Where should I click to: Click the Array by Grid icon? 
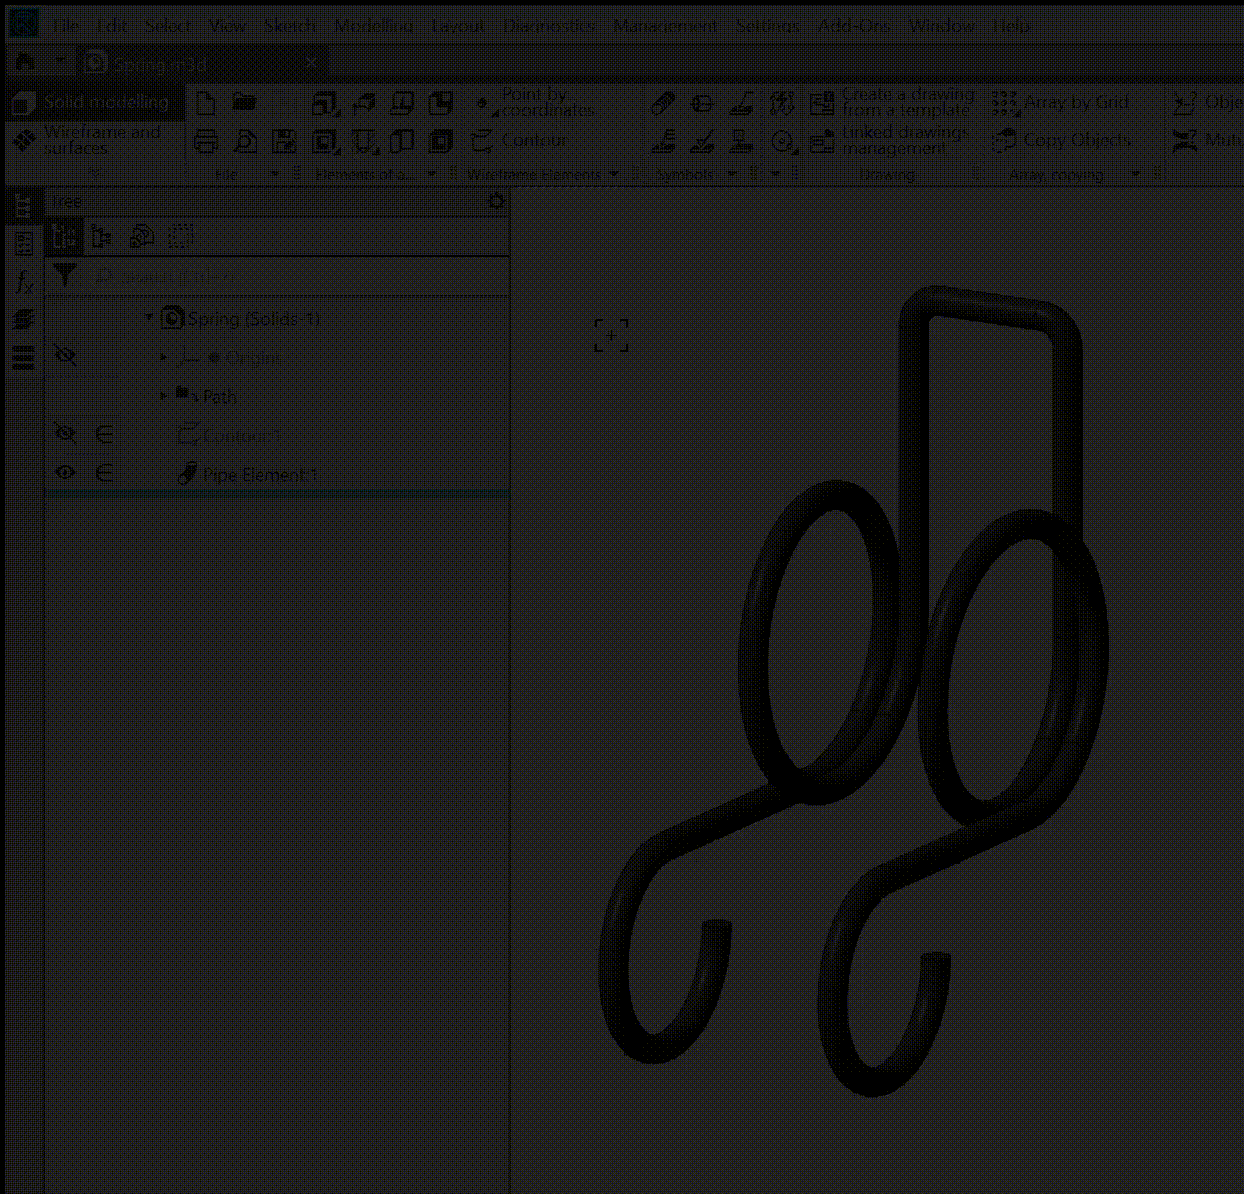[x=1004, y=102]
